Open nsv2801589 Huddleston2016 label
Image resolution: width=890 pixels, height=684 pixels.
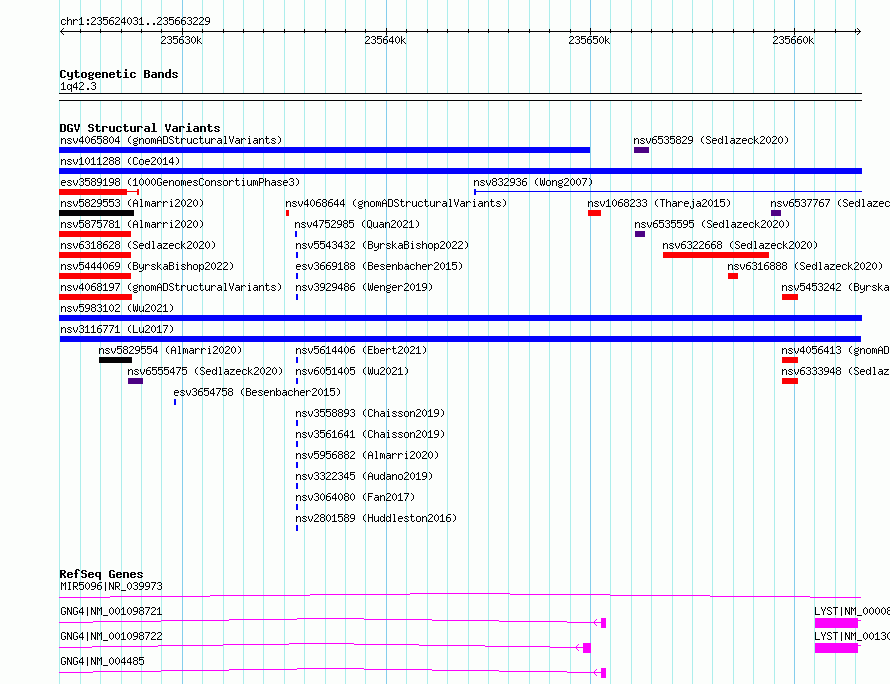[376, 518]
